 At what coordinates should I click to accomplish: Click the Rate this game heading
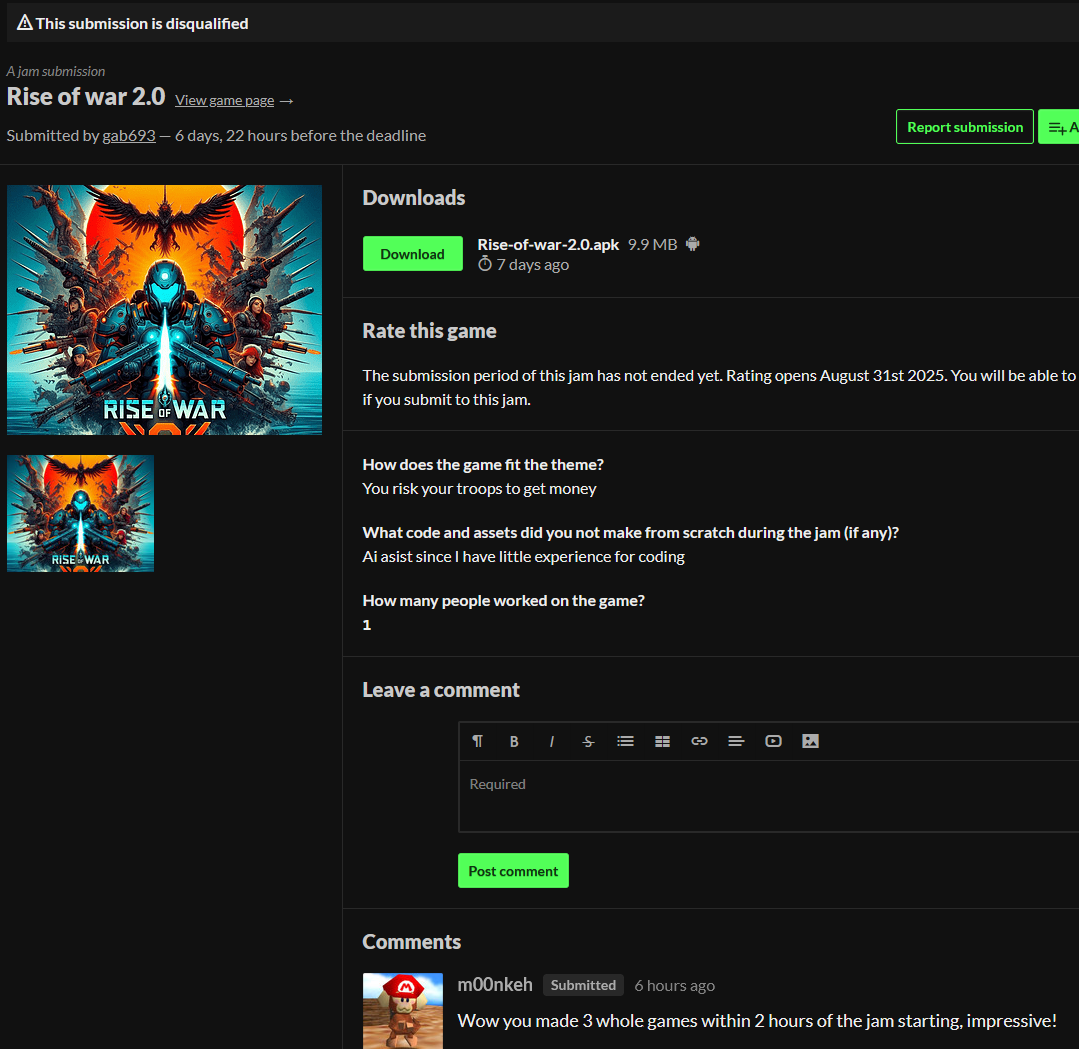pyautogui.click(x=429, y=331)
